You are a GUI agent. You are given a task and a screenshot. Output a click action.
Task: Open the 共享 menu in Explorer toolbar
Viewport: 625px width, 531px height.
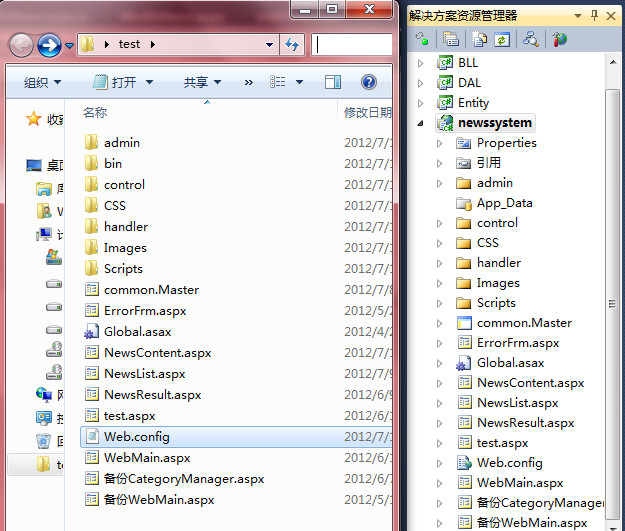202,82
